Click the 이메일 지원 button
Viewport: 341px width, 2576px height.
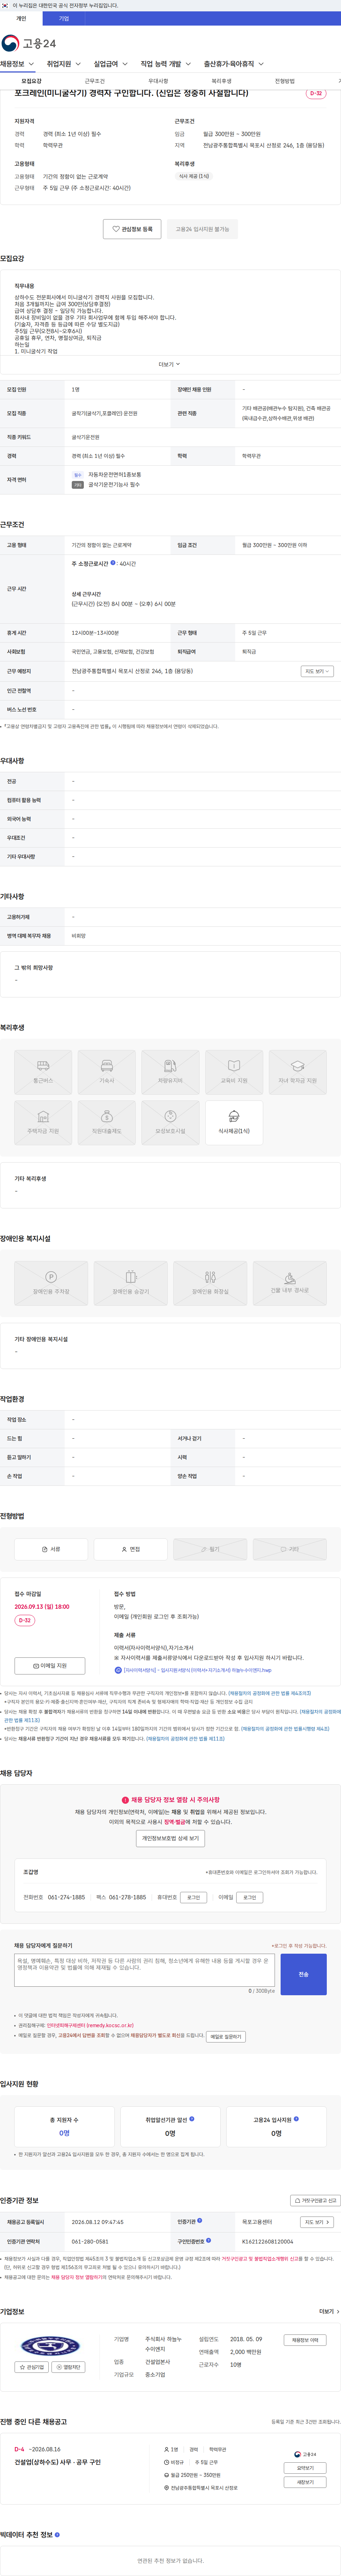tap(50, 1666)
